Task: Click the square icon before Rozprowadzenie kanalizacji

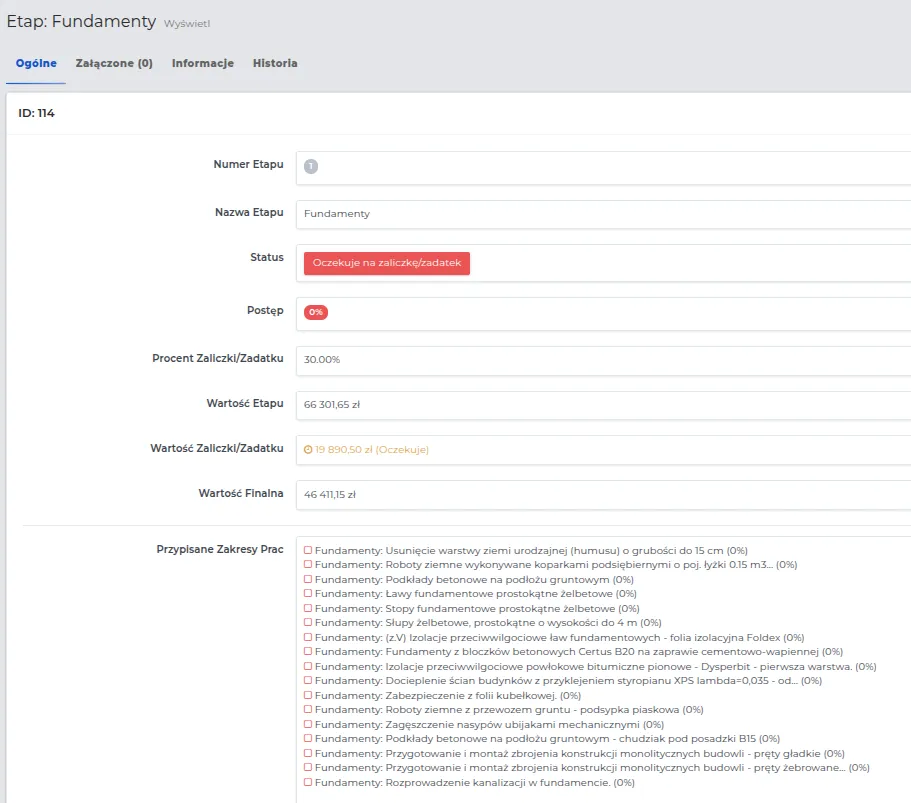Action: click(308, 783)
